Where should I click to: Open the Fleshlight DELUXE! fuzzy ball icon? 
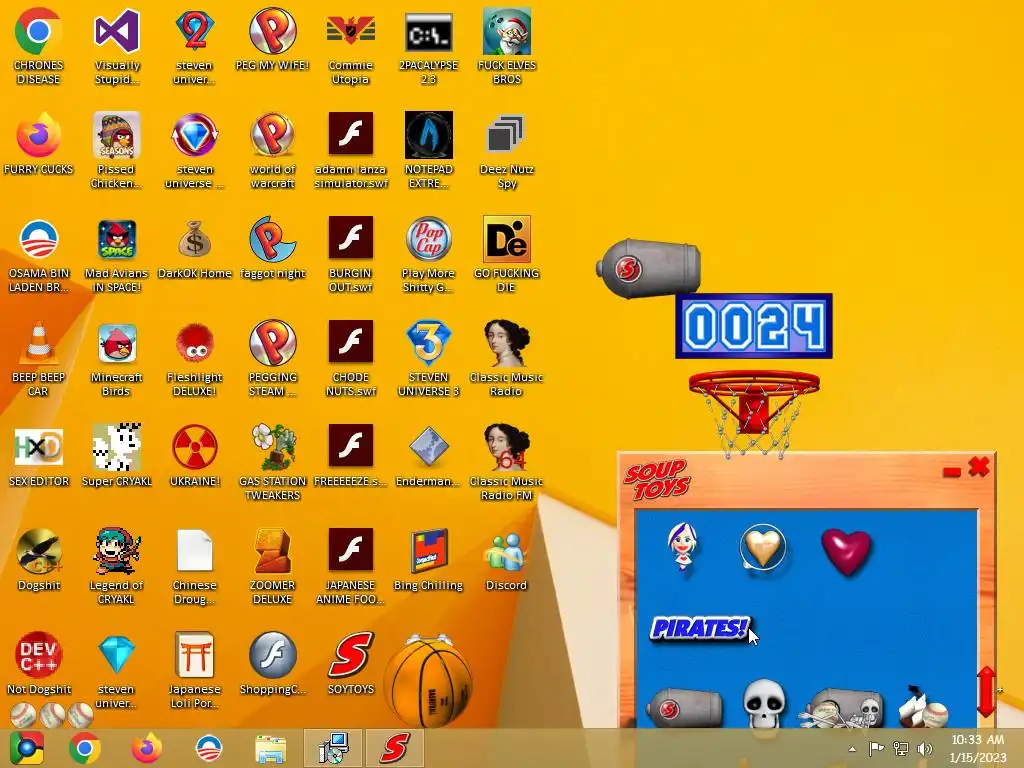(x=195, y=358)
